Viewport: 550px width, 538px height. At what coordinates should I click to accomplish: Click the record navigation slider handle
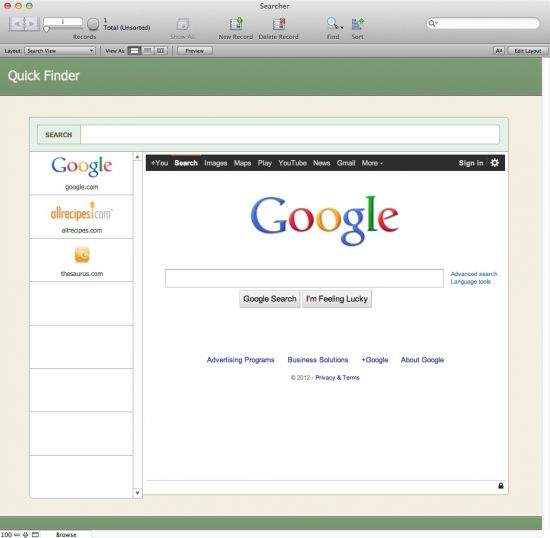coord(46,29)
